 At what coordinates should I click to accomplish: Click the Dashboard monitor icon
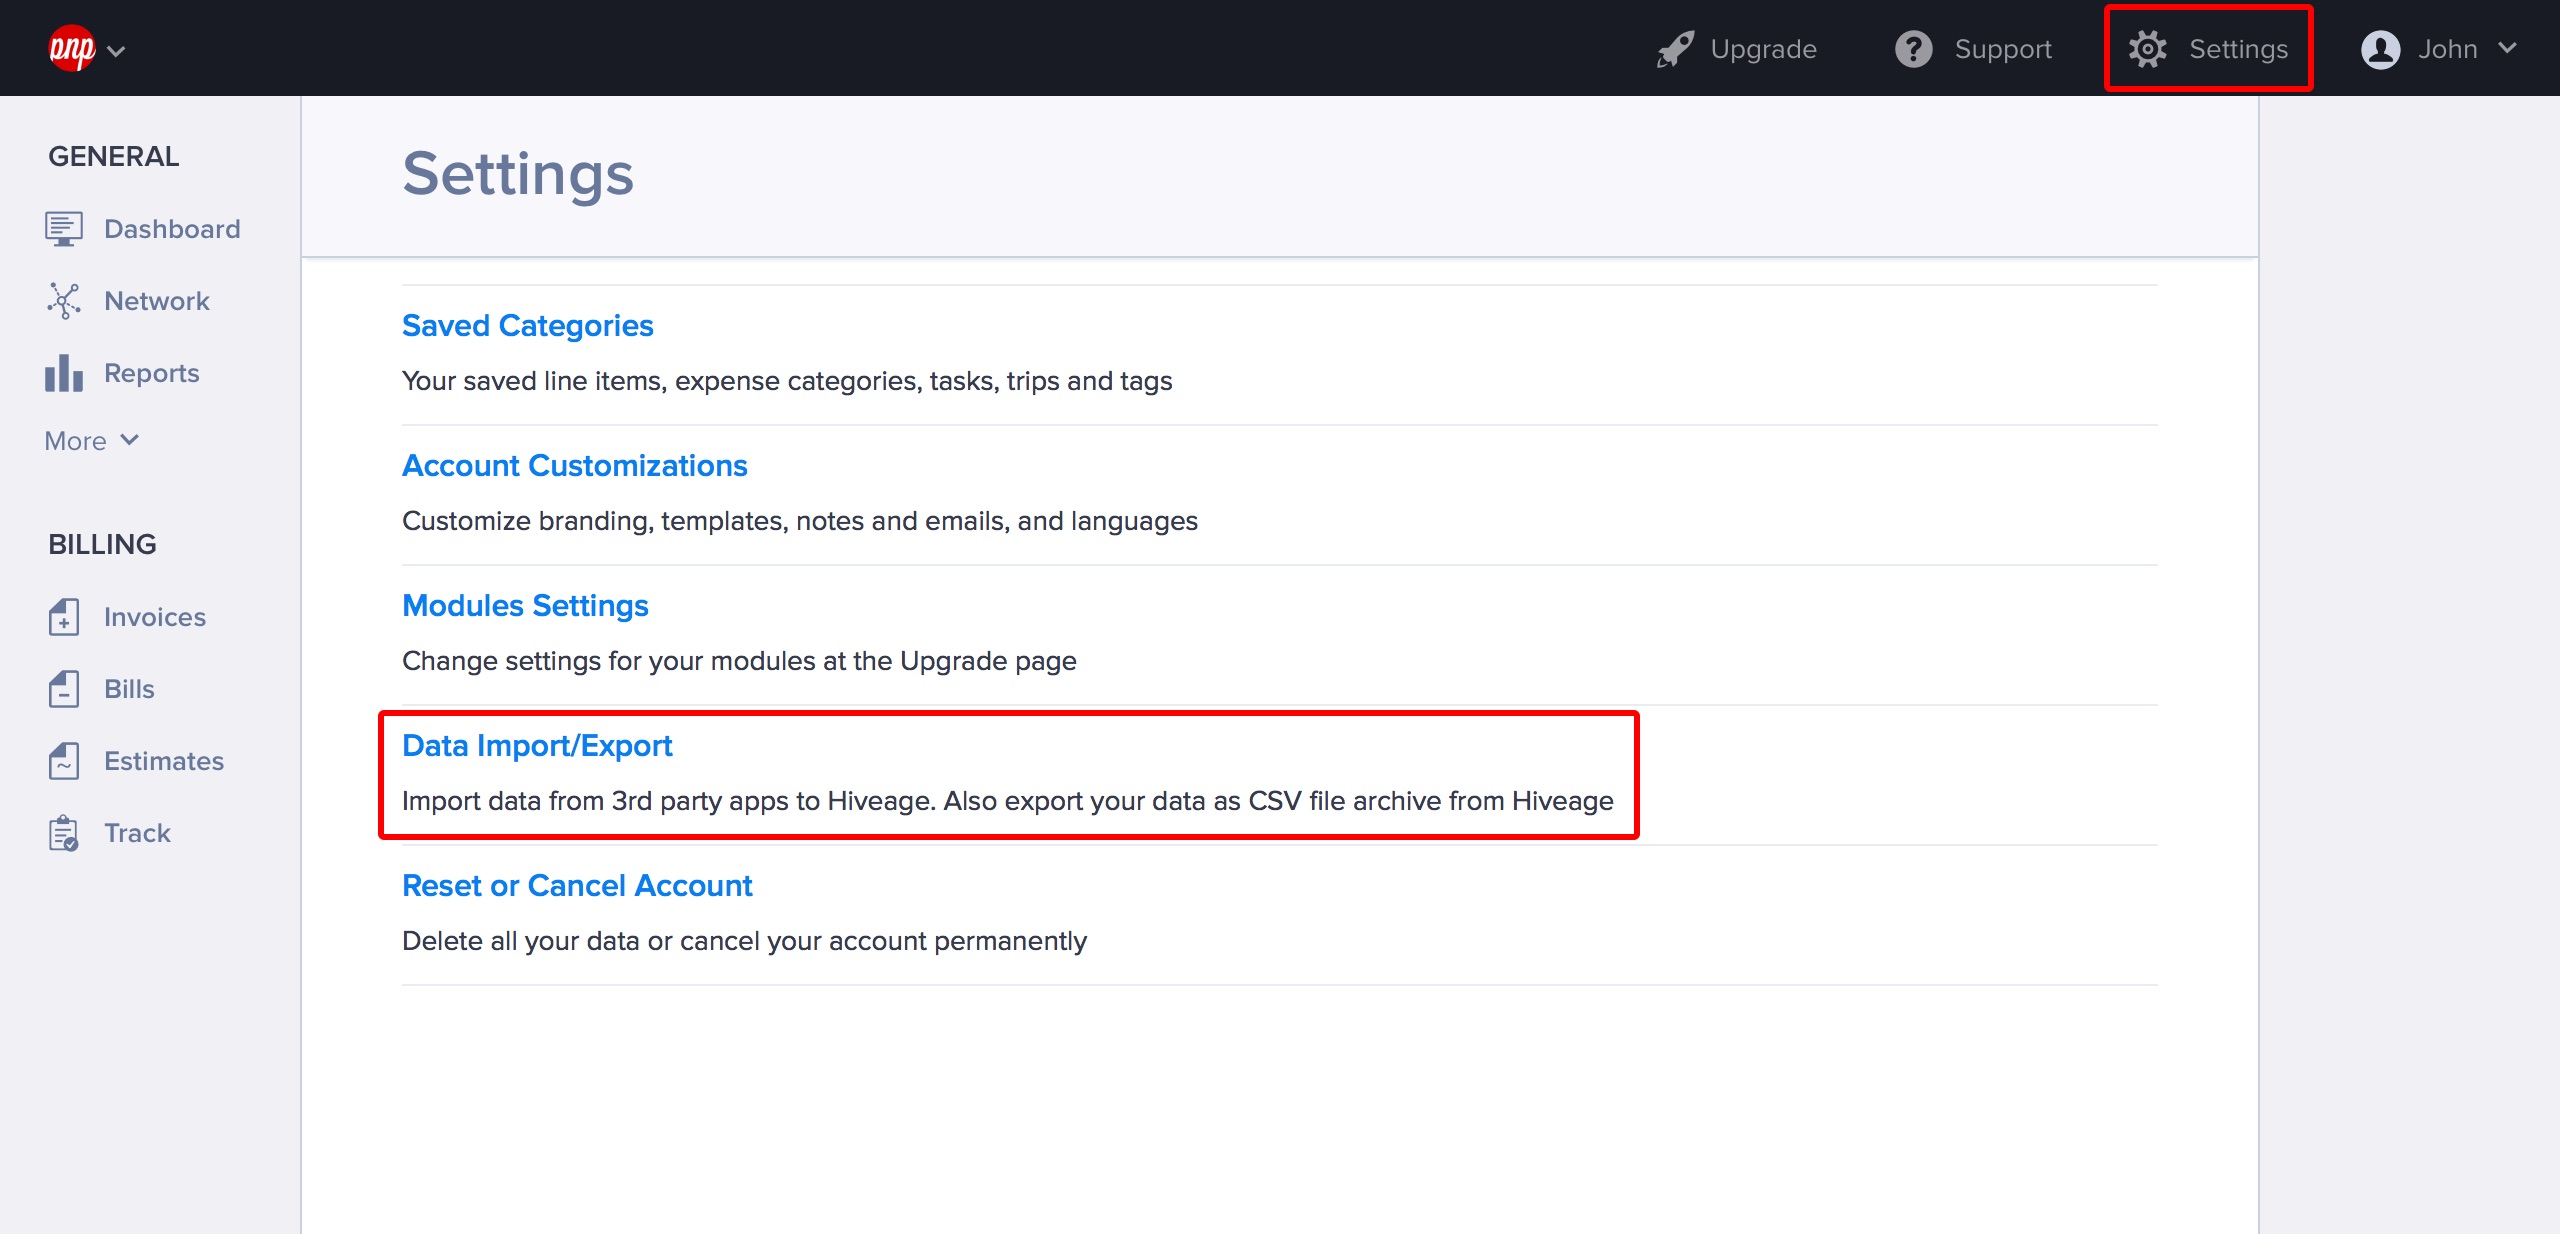(x=63, y=229)
